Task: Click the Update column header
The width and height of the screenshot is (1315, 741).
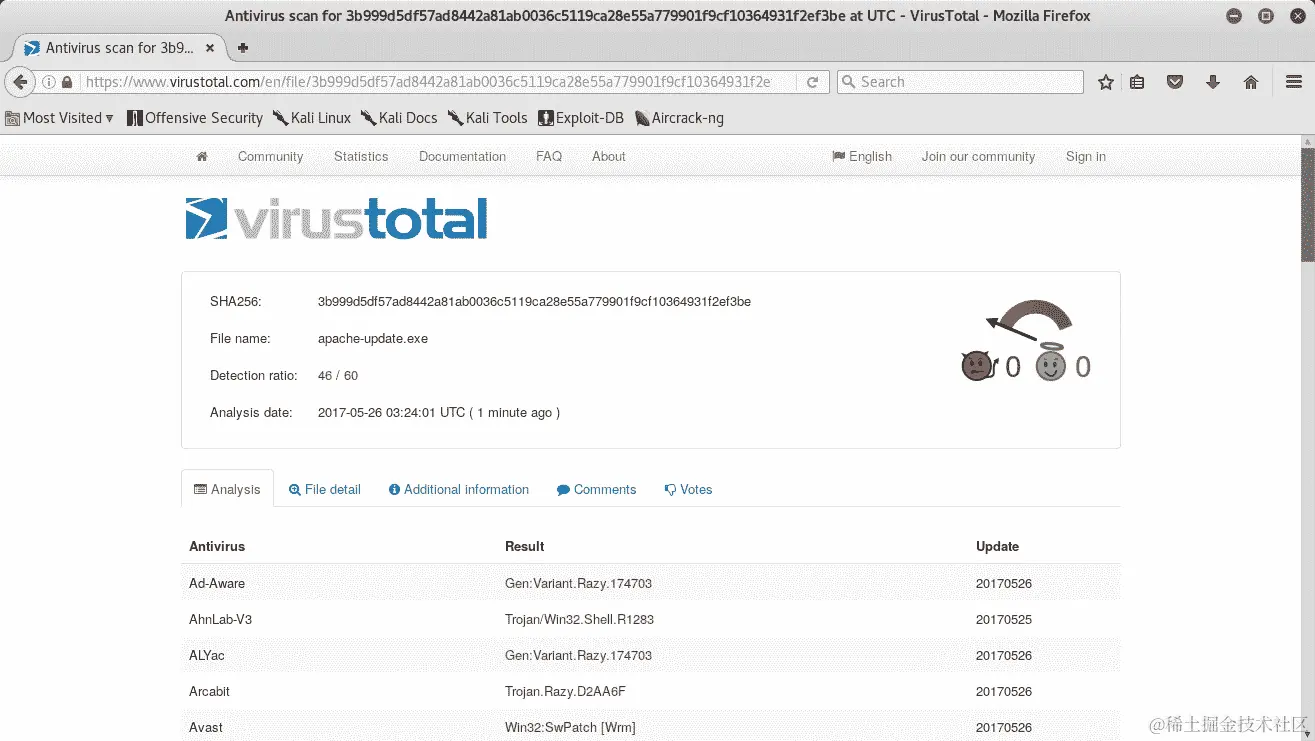Action: 998,546
